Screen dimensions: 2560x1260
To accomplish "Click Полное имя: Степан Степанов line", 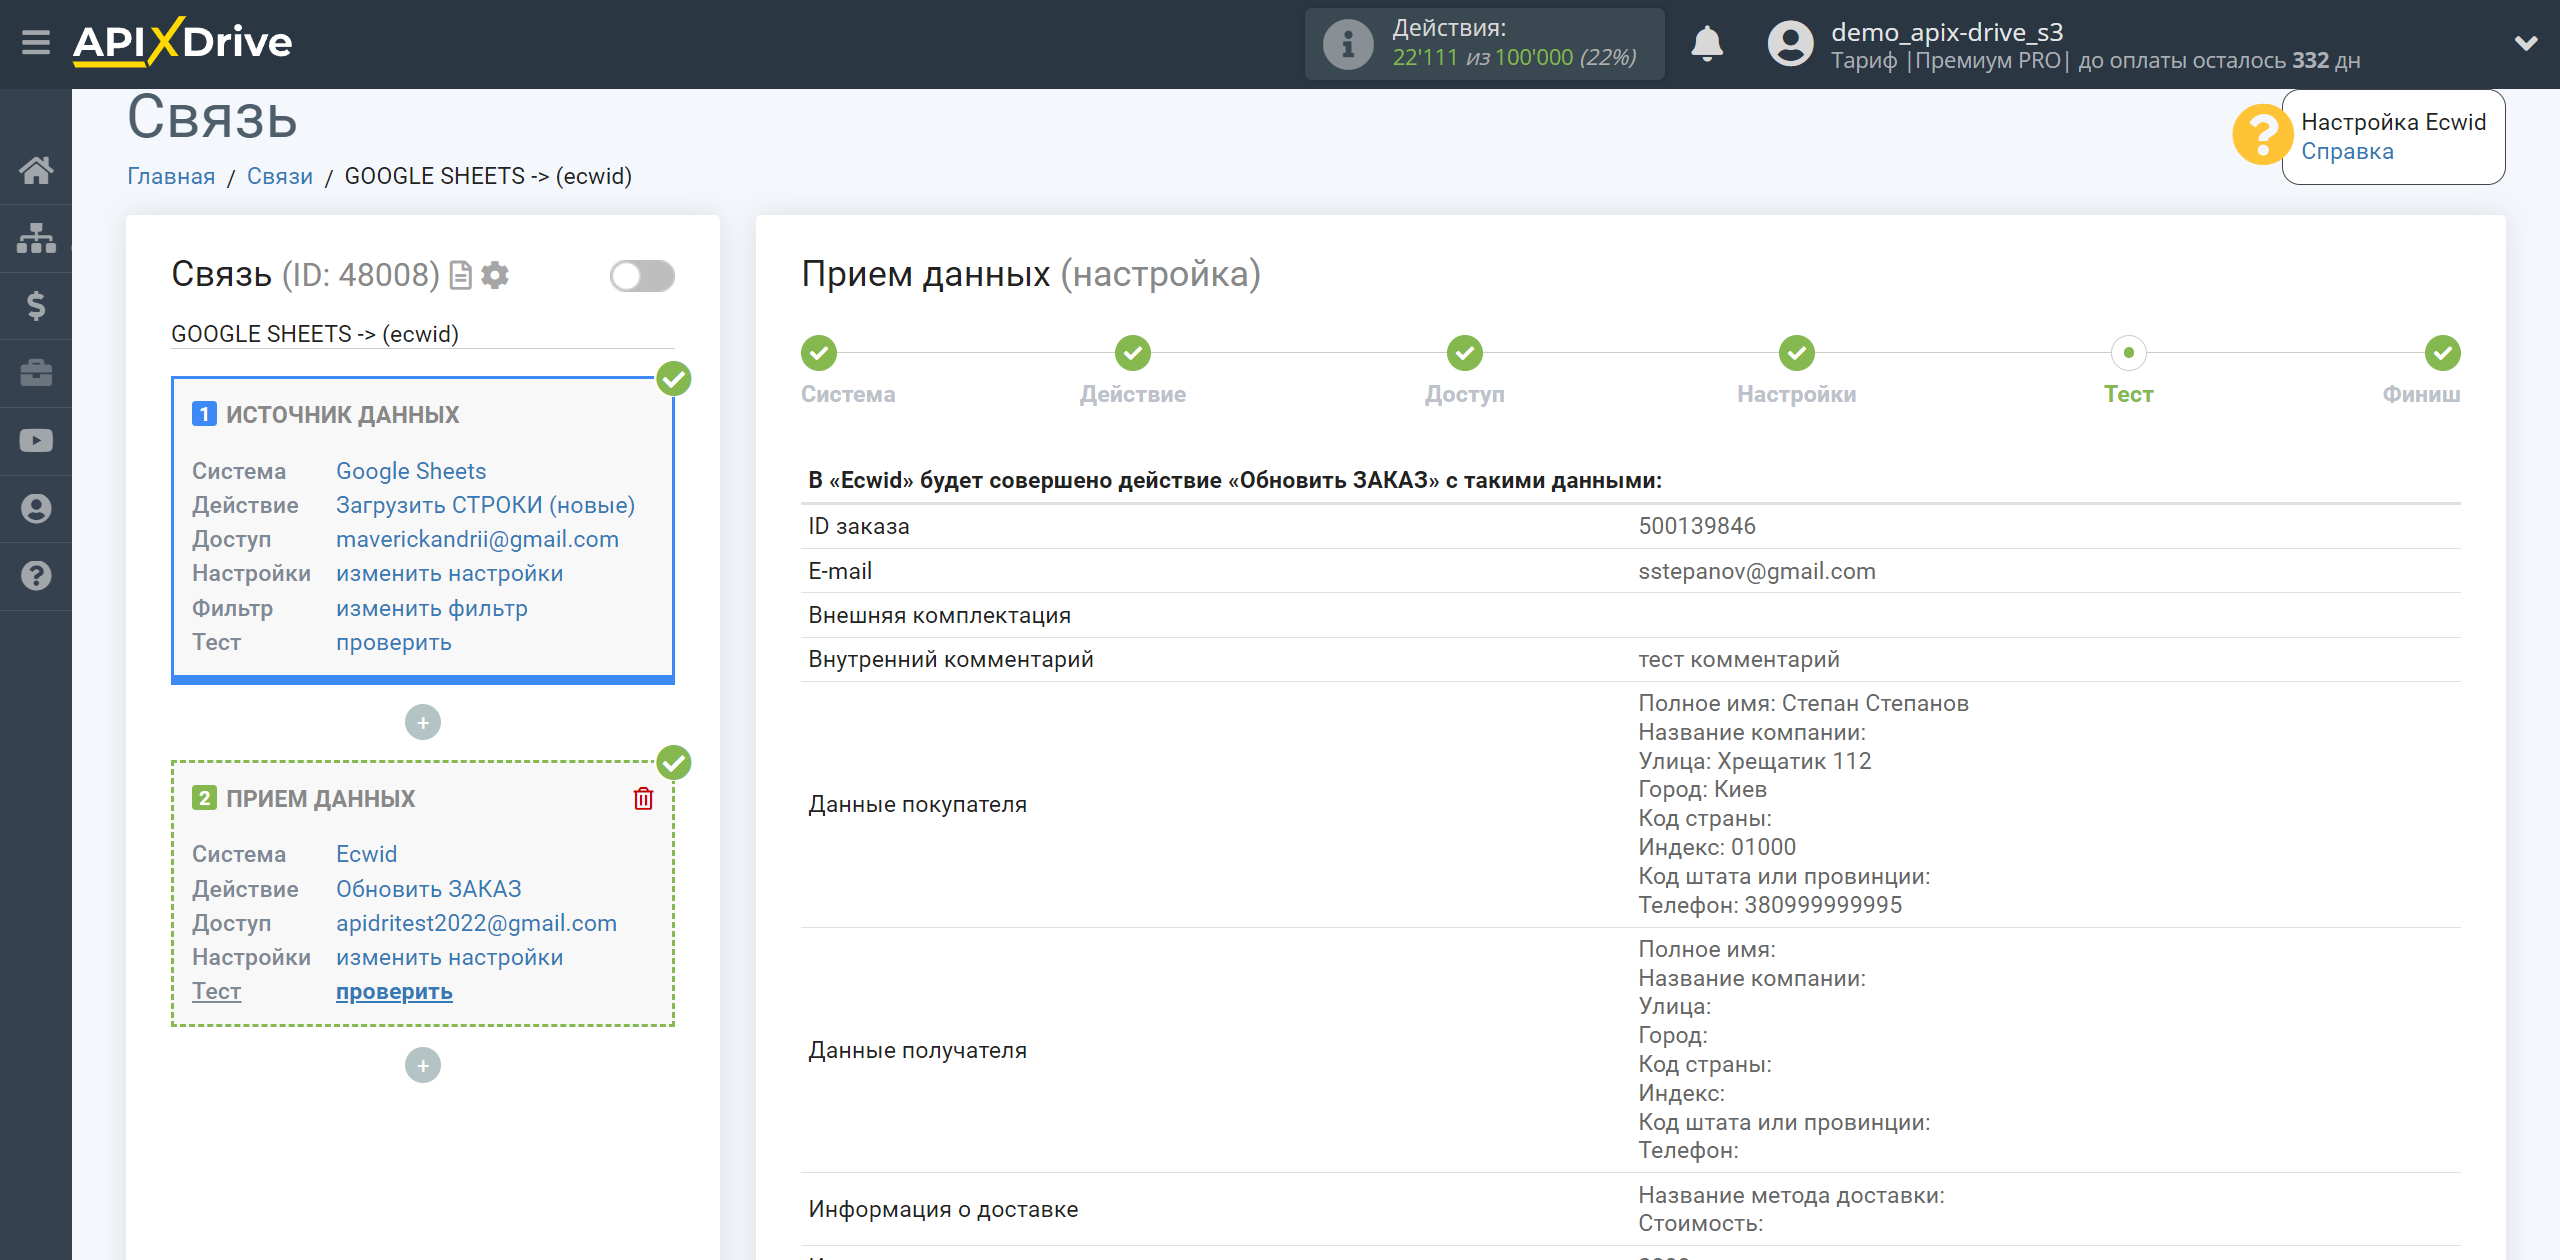I will 1803,703.
